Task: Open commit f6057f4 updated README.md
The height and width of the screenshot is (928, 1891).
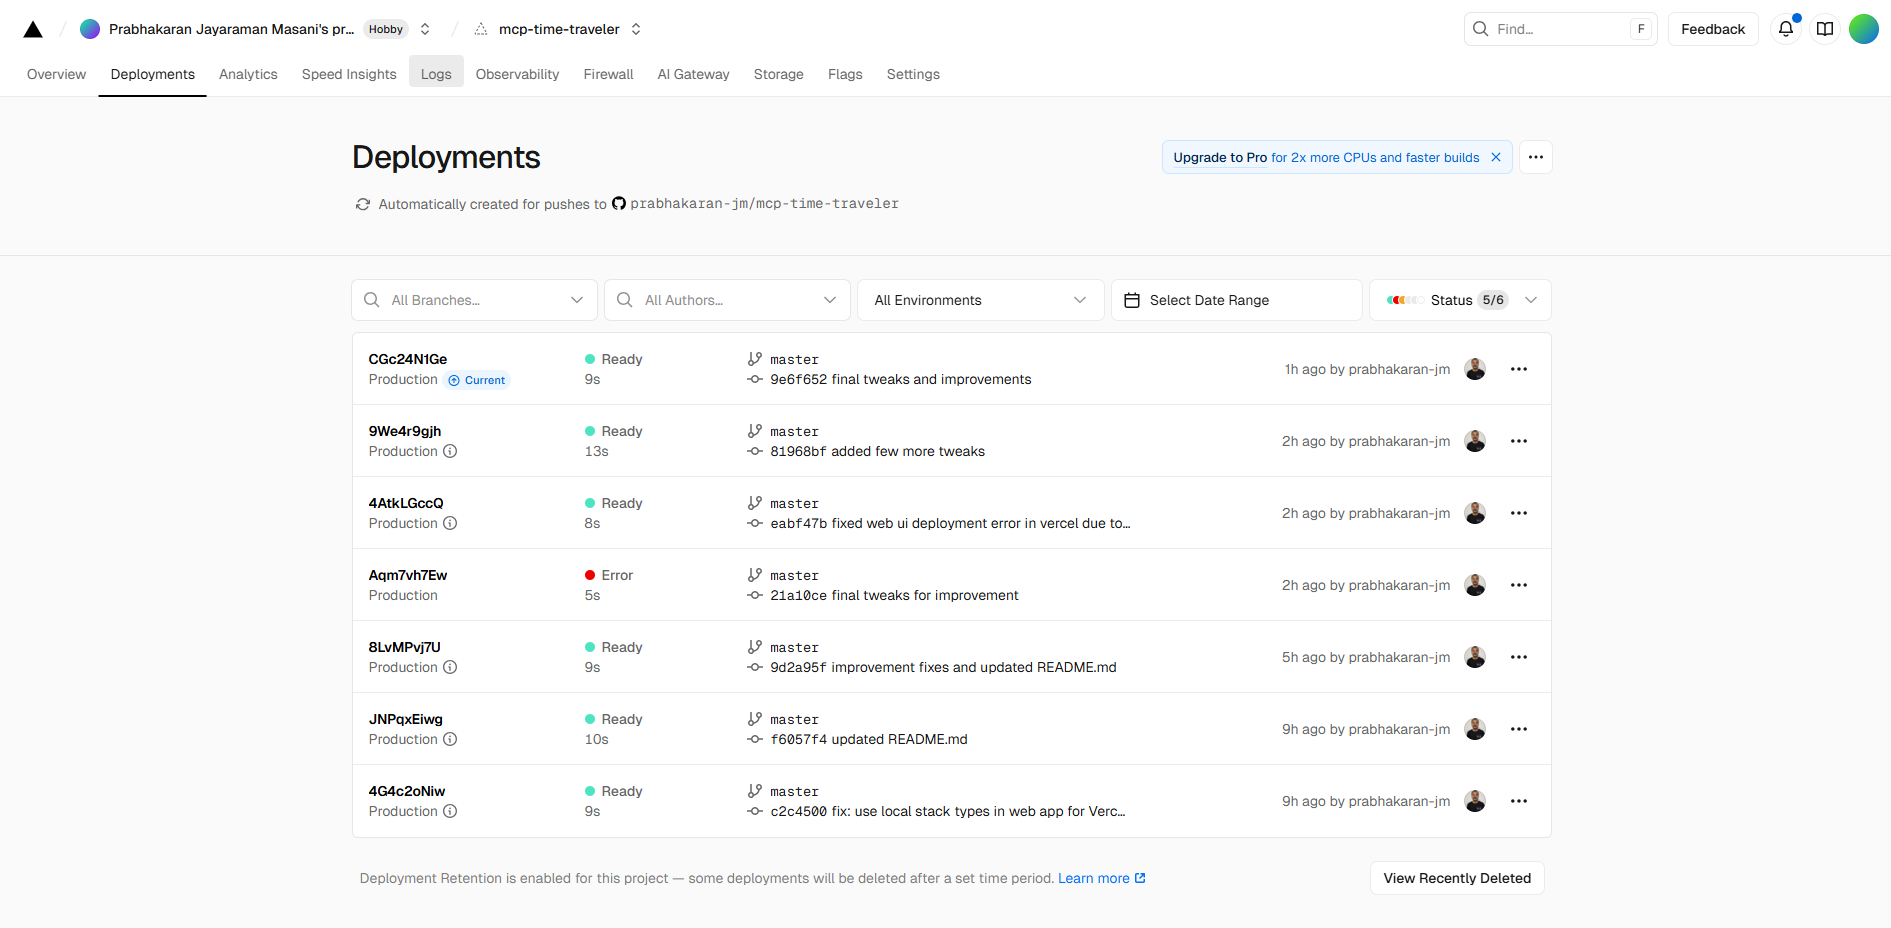Action: tap(869, 739)
